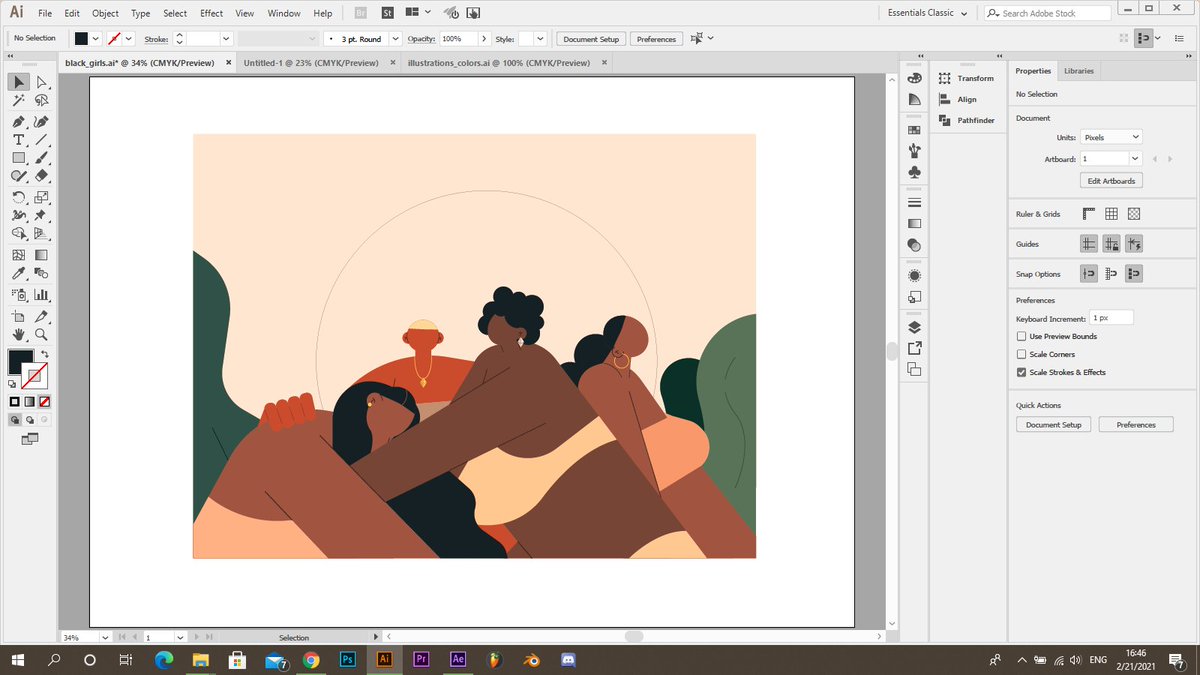
Task: Open the Object menu
Action: (105, 13)
